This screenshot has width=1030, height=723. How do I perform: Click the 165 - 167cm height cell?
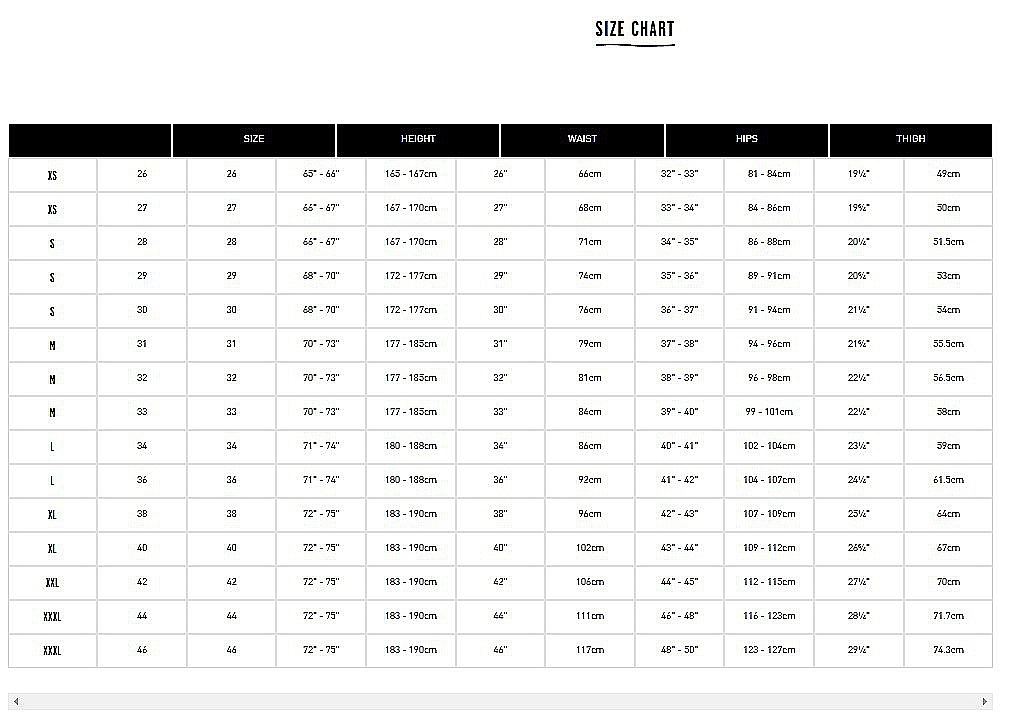[411, 174]
